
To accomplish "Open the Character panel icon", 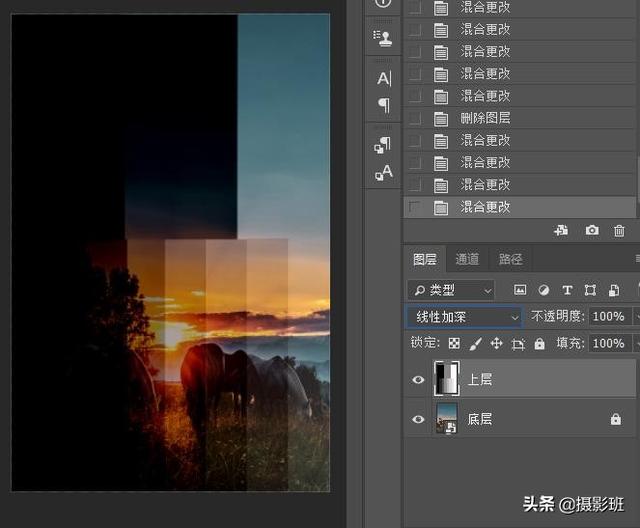I will point(384,78).
